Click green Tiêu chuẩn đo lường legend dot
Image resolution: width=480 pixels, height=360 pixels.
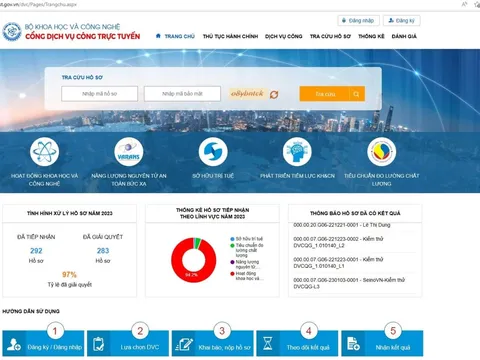[232, 245]
